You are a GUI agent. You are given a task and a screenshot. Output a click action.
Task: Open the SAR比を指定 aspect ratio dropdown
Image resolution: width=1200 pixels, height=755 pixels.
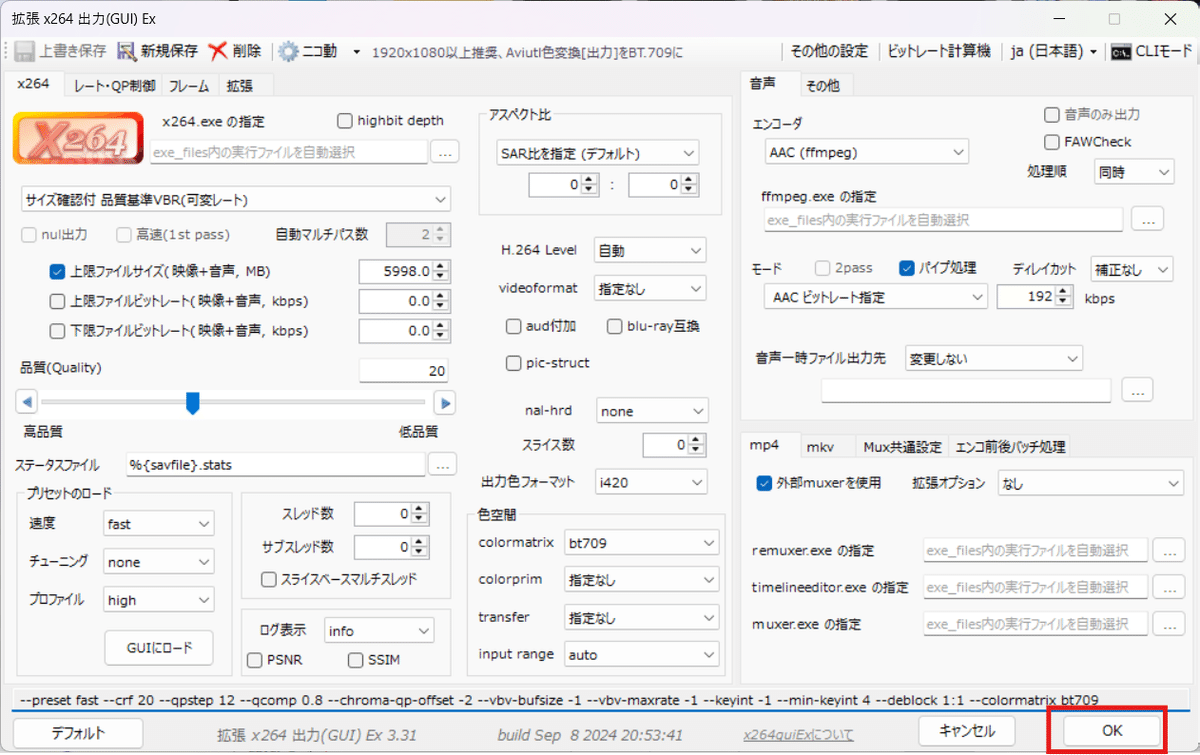click(598, 154)
